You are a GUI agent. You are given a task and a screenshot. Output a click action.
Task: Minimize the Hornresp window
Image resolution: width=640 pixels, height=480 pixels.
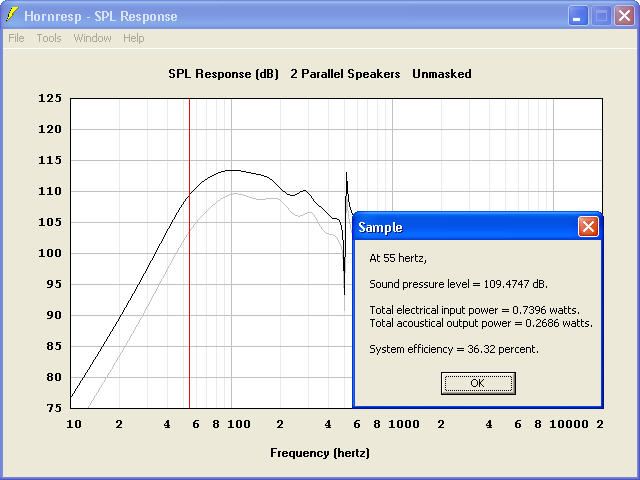(578, 16)
